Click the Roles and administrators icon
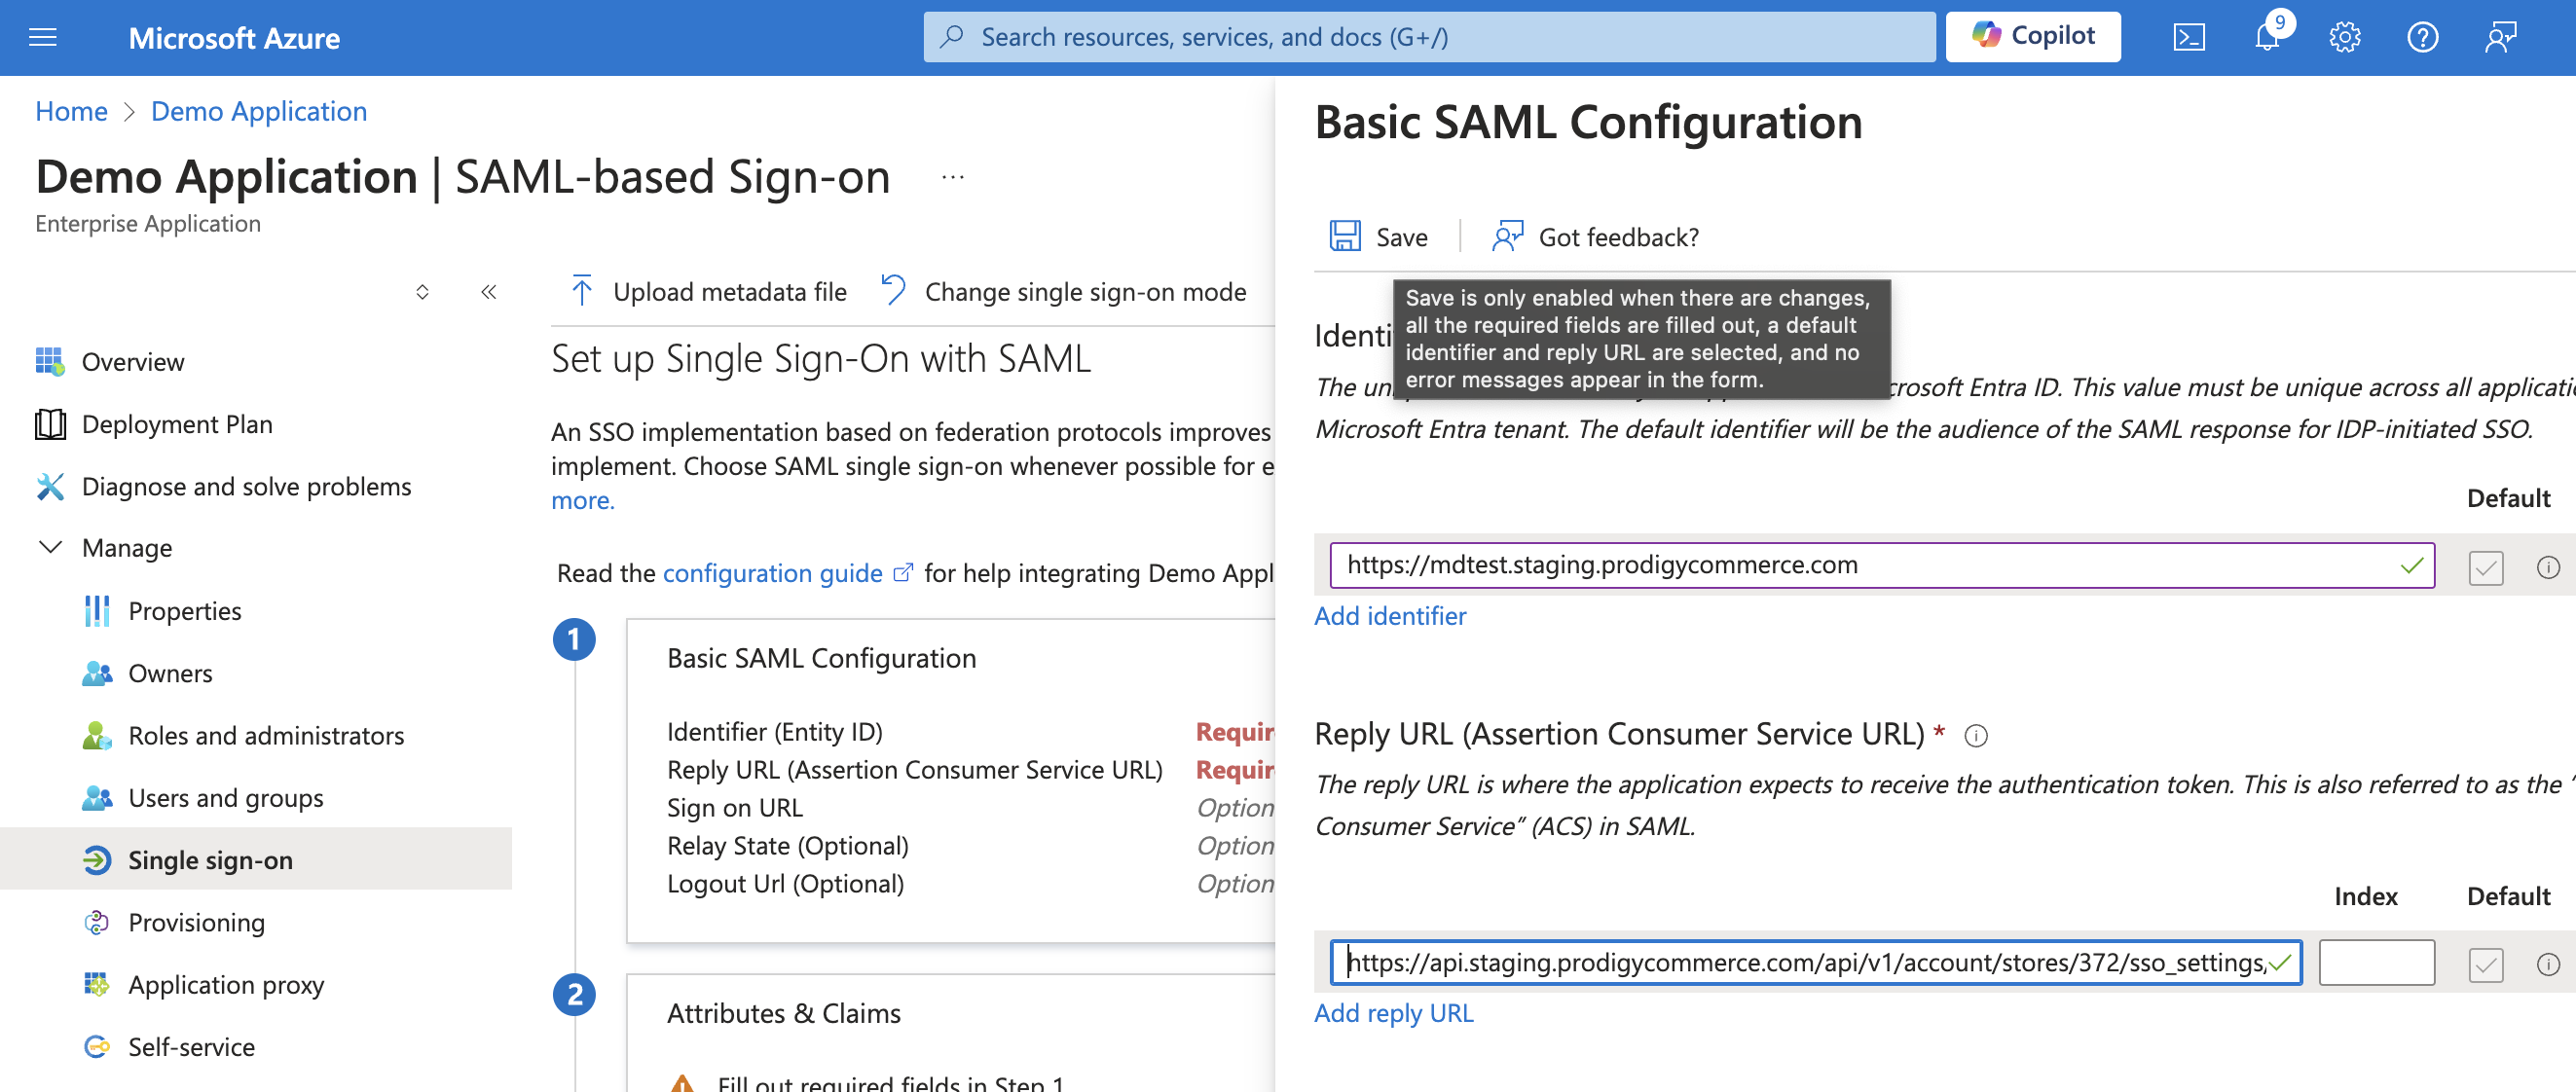The height and width of the screenshot is (1092, 2576). (x=97, y=735)
